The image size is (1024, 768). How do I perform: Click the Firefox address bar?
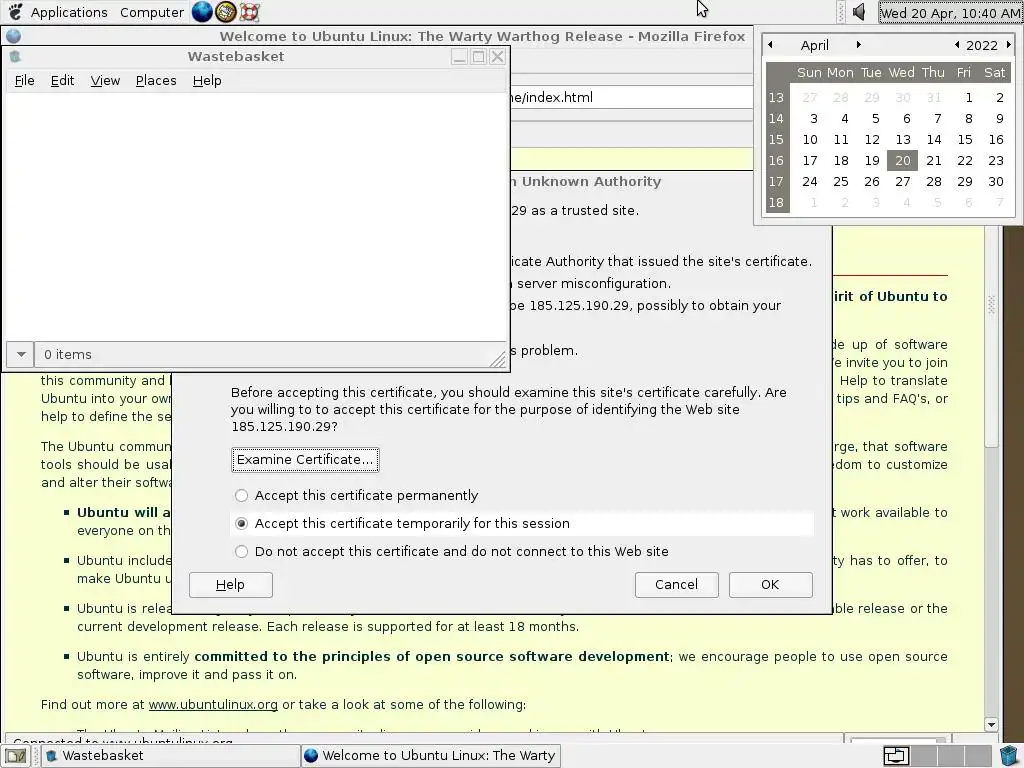tap(632, 97)
